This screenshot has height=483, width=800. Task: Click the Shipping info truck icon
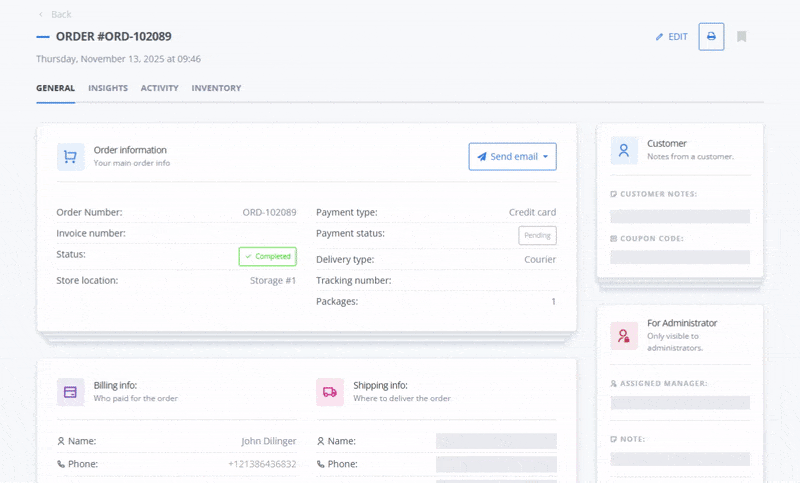pyautogui.click(x=330, y=392)
